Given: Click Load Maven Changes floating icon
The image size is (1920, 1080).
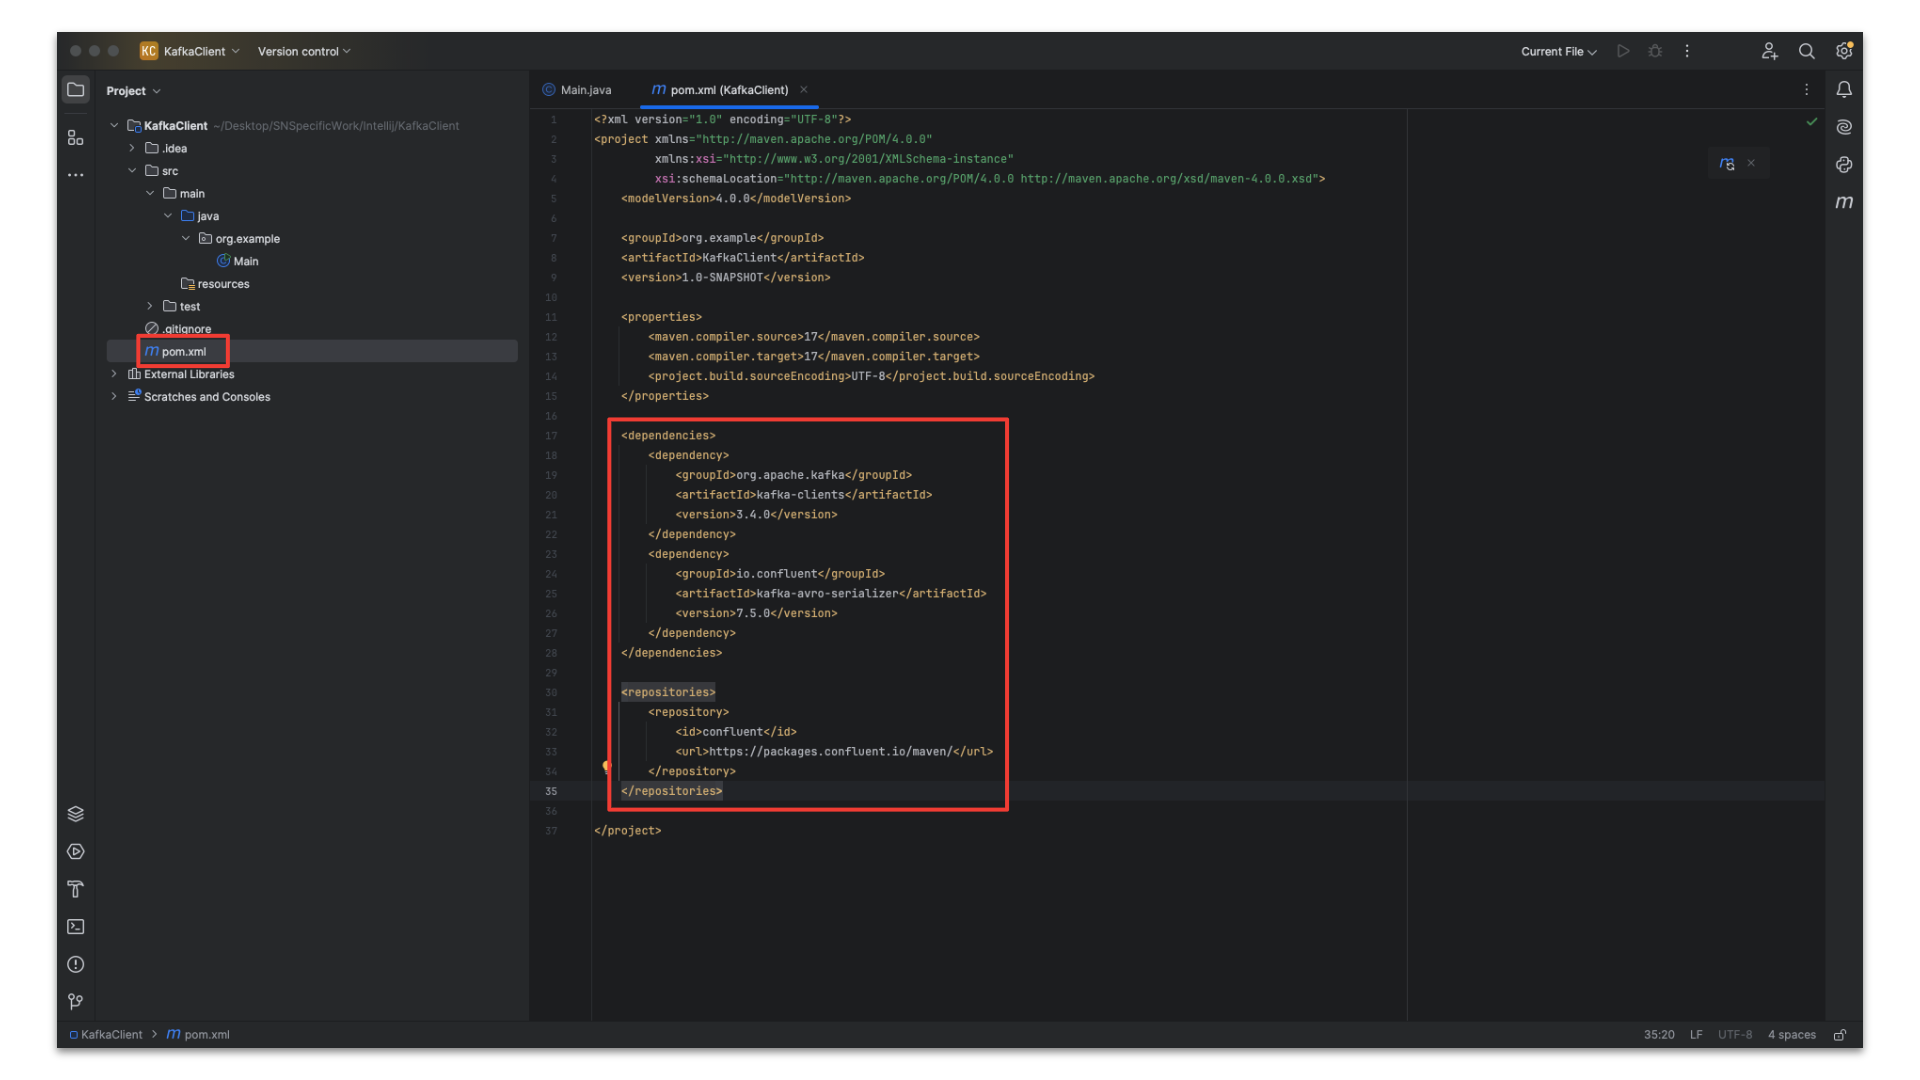Looking at the screenshot, I should [1727, 163].
